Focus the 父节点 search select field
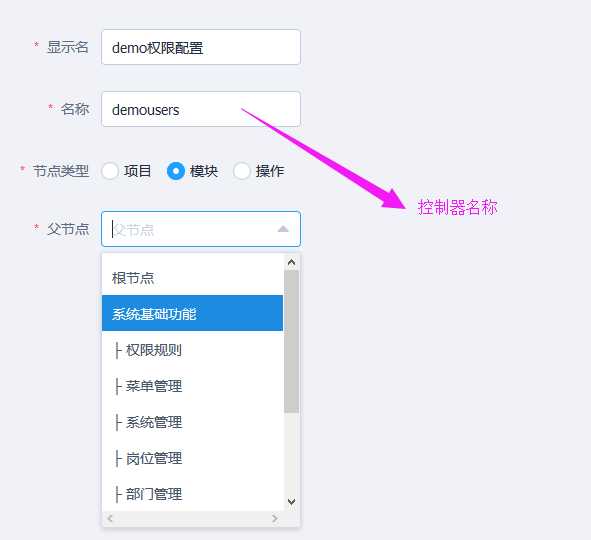 tap(201, 229)
